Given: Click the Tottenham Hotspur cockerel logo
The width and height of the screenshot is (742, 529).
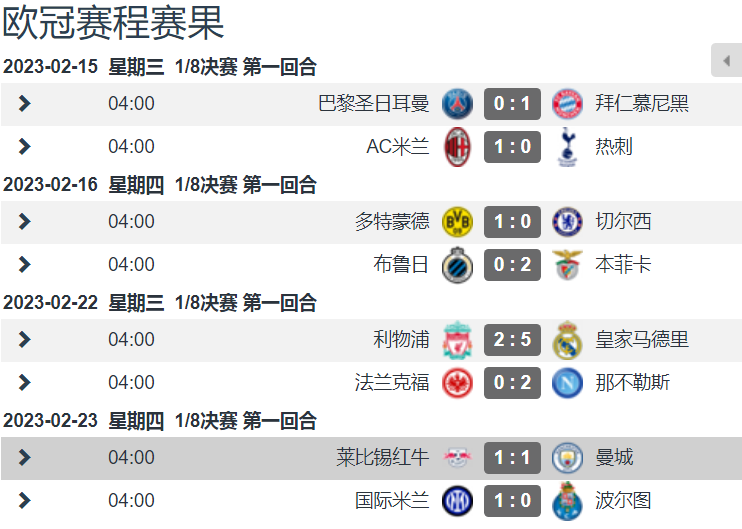Looking at the screenshot, I should 567,147.
